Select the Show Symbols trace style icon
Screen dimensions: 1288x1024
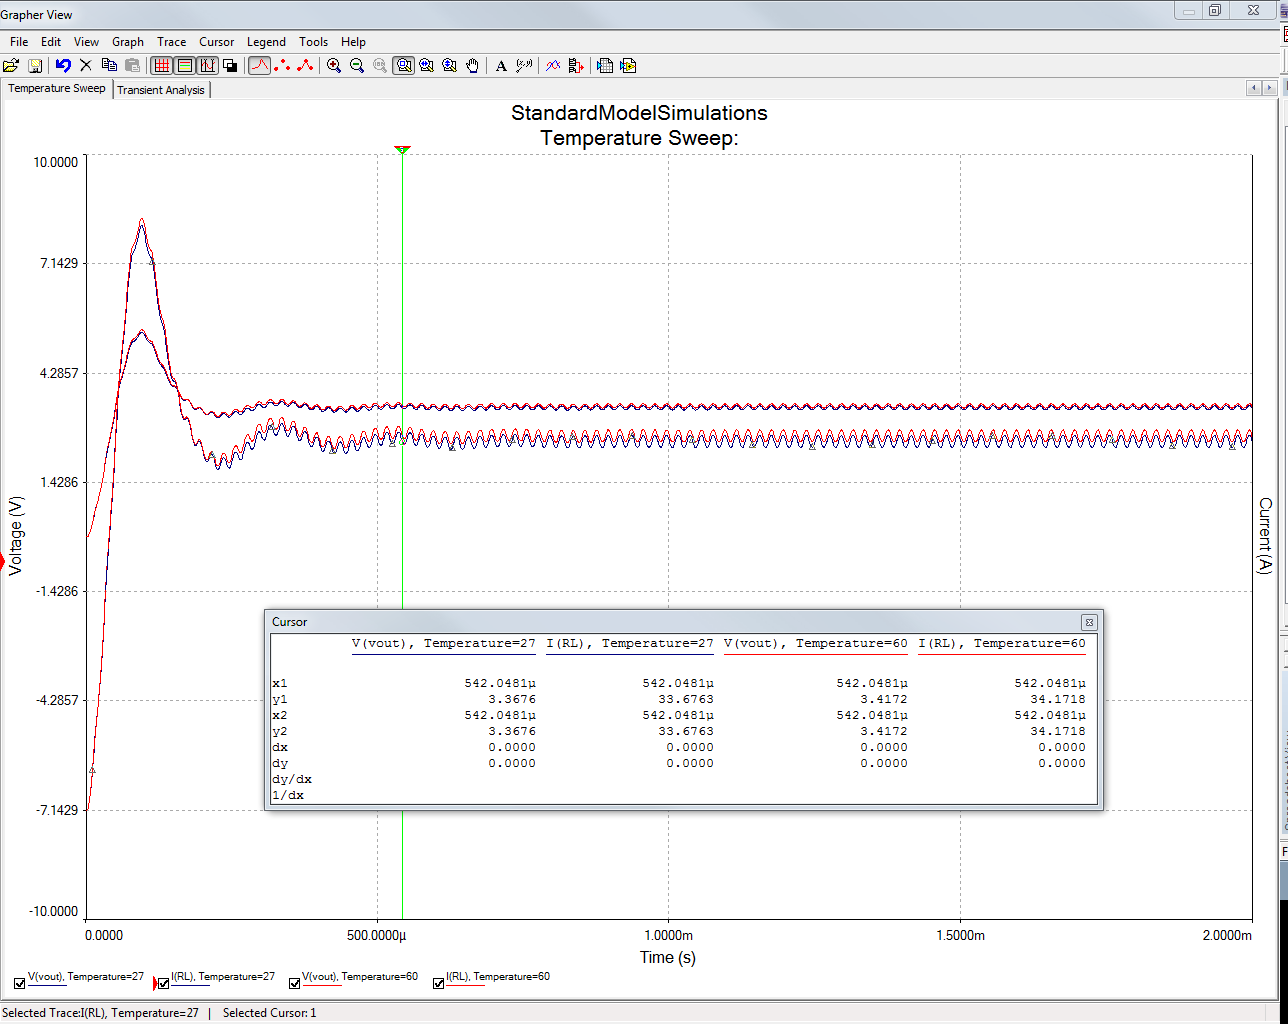pyautogui.click(x=282, y=66)
